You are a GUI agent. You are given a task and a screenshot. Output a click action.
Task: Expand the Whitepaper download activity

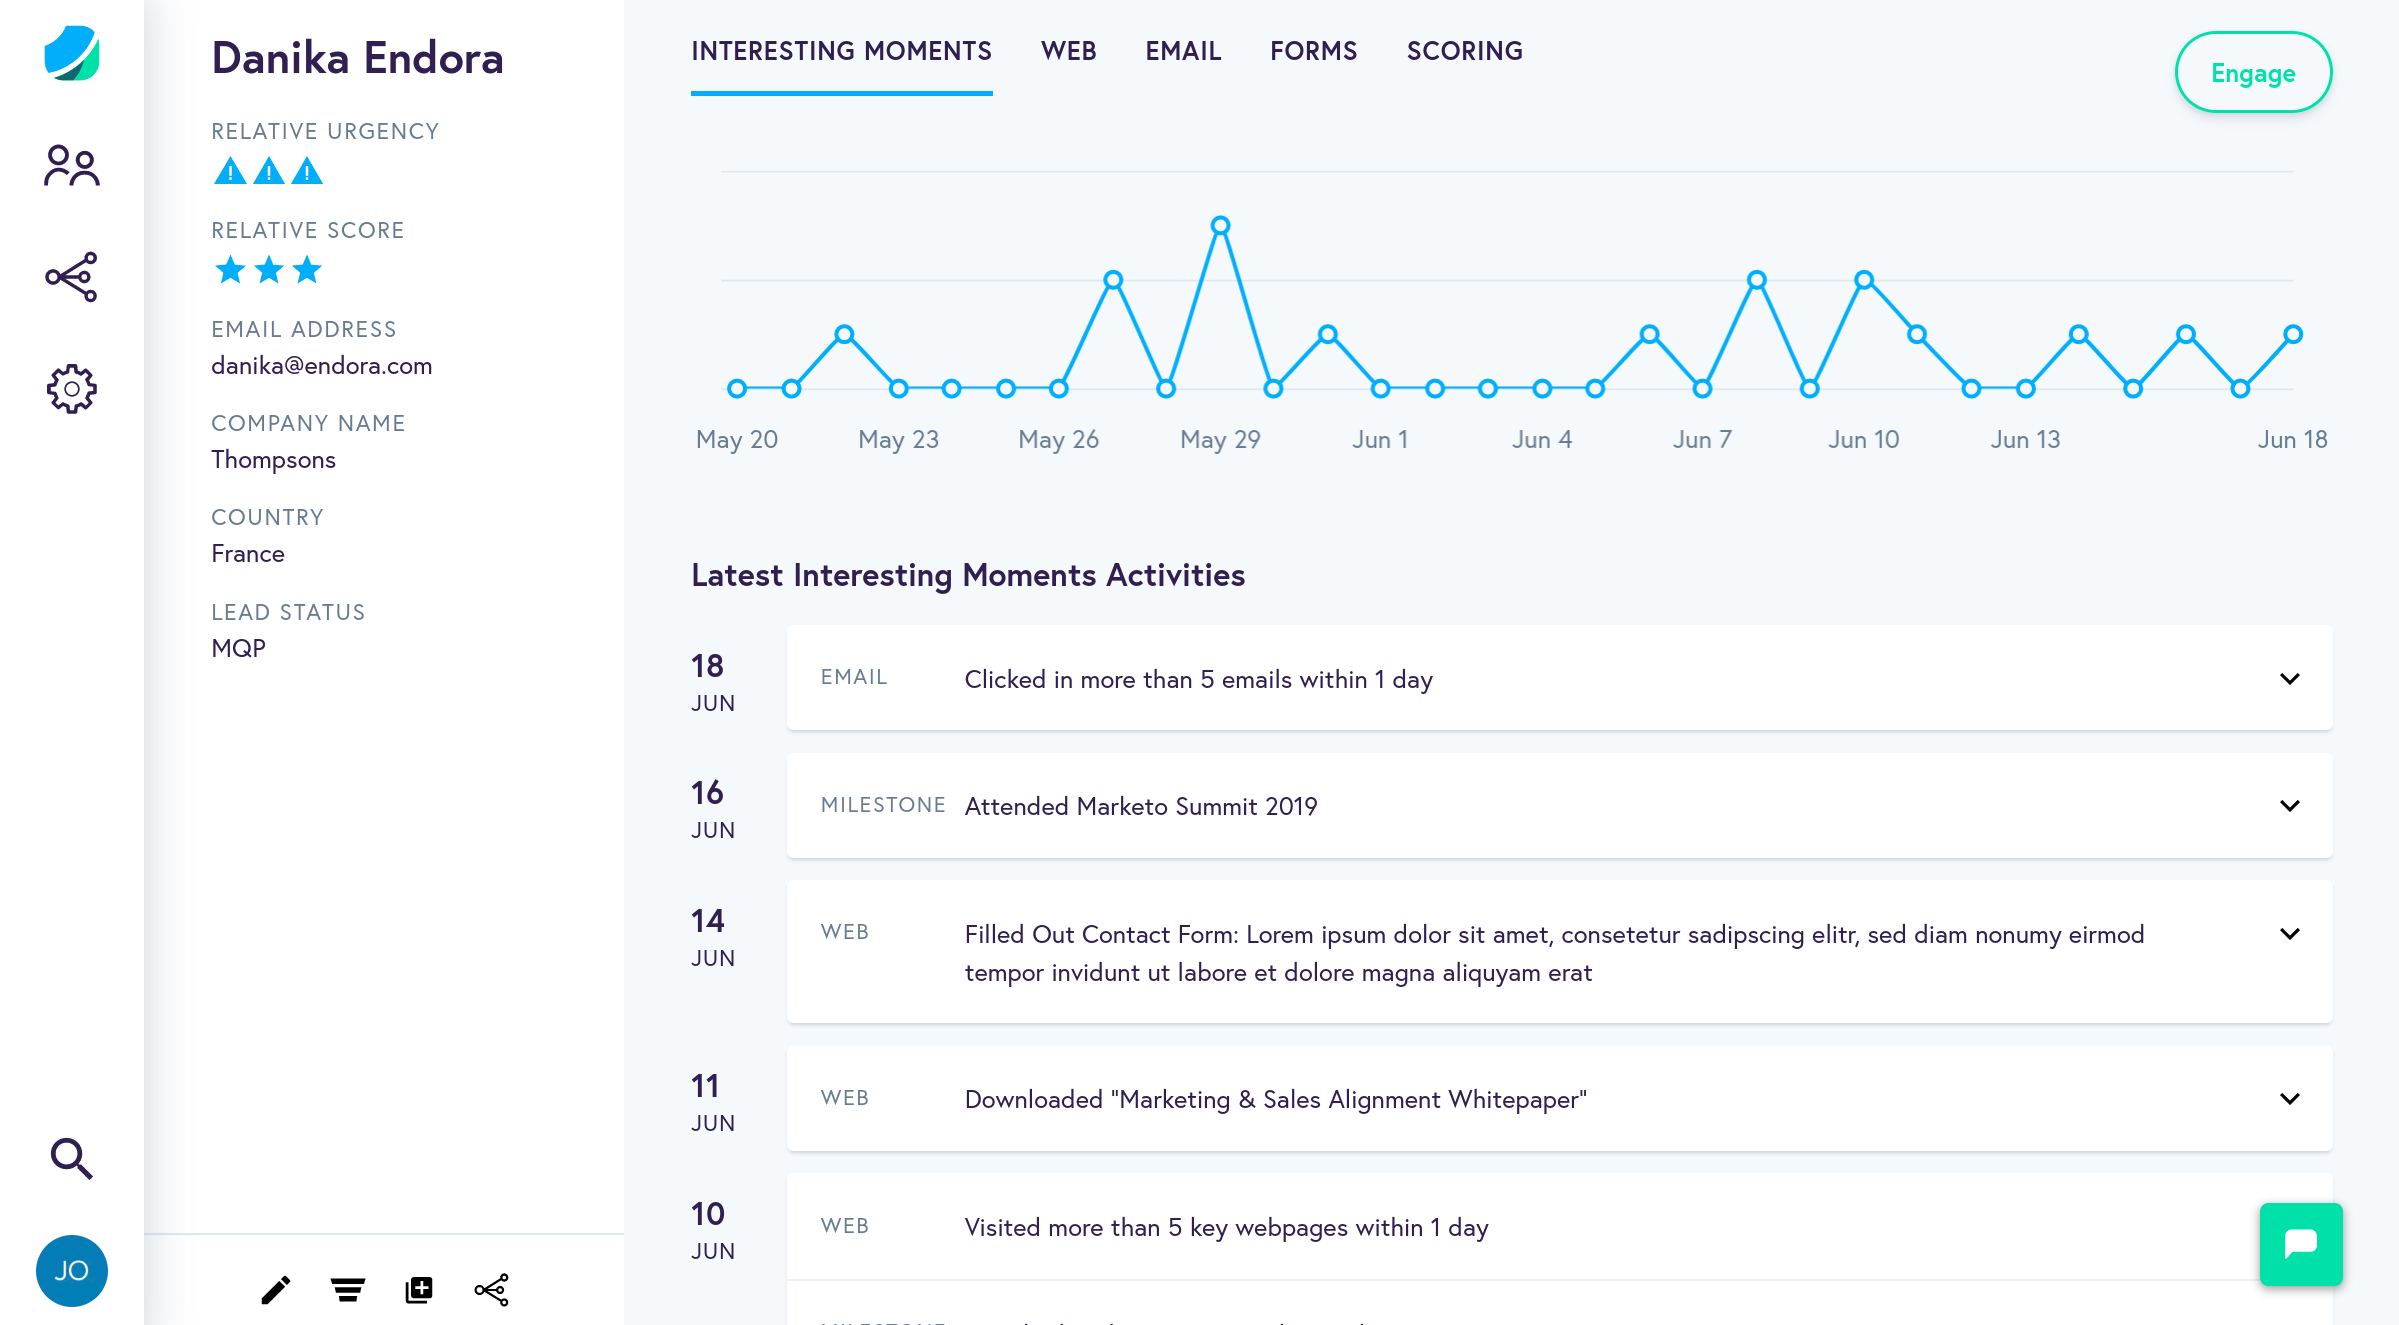coord(2290,1099)
